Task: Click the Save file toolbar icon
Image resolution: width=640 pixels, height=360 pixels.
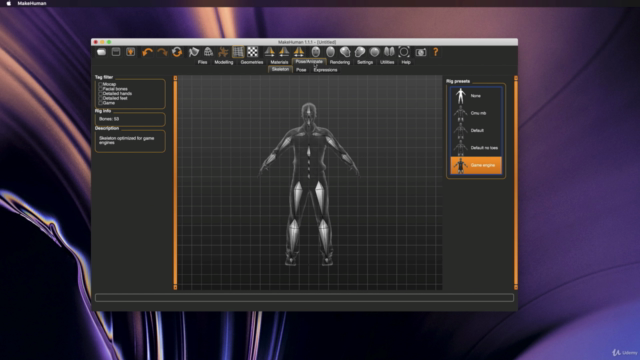Action: [131, 52]
